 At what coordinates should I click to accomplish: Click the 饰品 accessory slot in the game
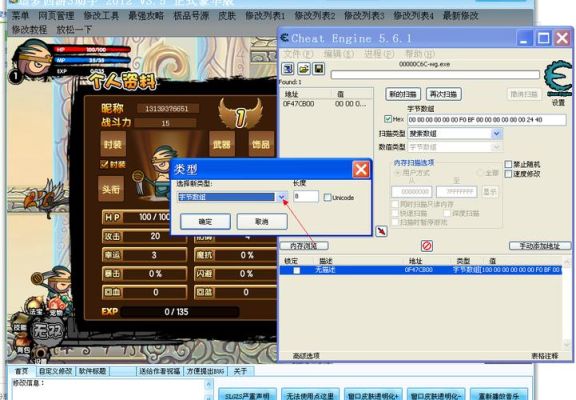click(261, 144)
